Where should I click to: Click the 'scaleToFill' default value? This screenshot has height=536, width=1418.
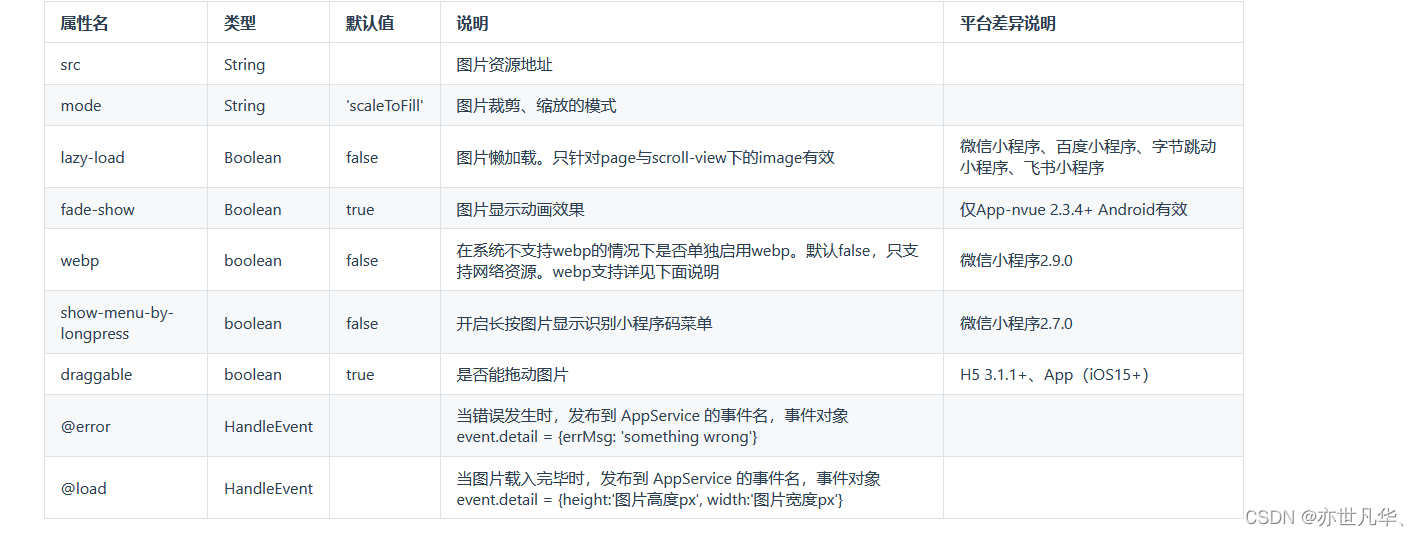[x=385, y=106]
